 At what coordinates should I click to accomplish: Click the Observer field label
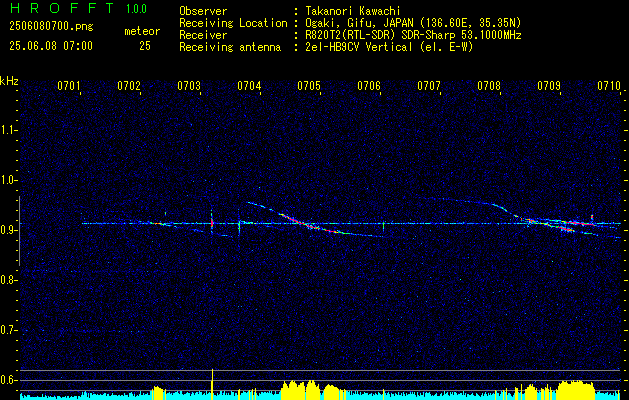click(x=203, y=11)
